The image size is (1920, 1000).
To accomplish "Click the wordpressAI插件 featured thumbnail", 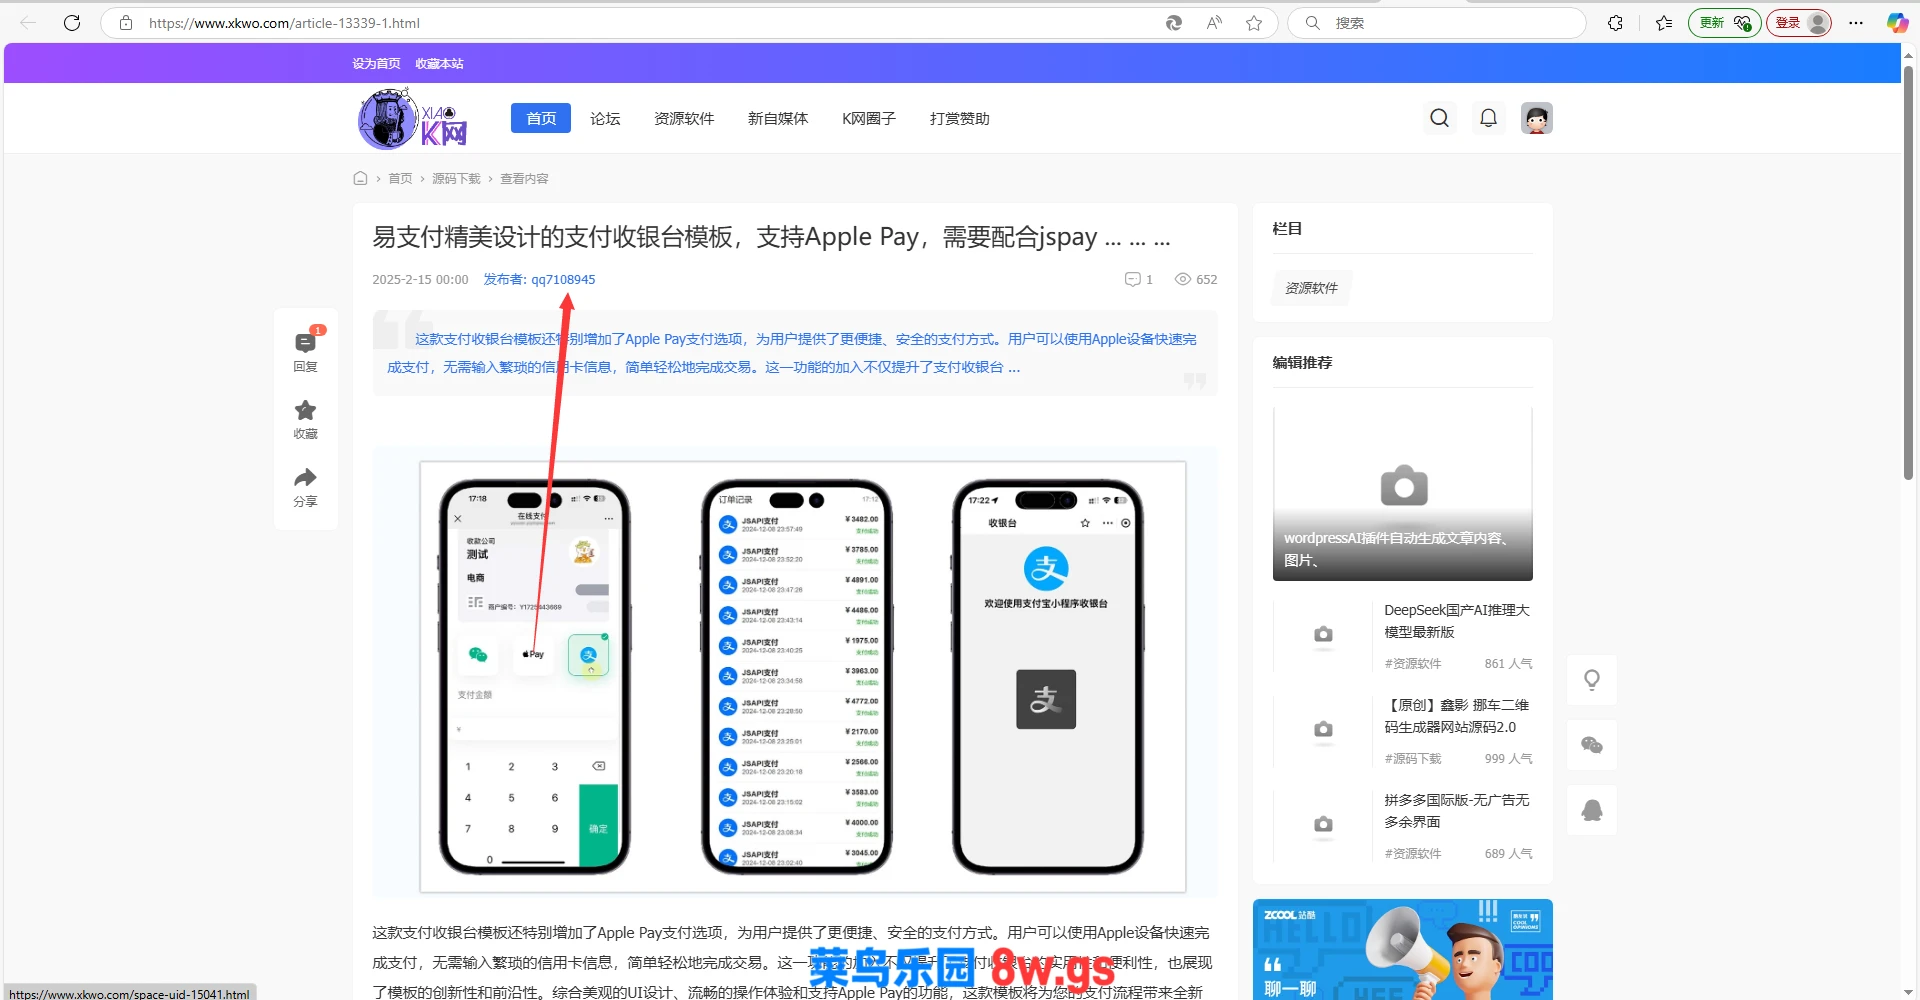I will pos(1402,494).
